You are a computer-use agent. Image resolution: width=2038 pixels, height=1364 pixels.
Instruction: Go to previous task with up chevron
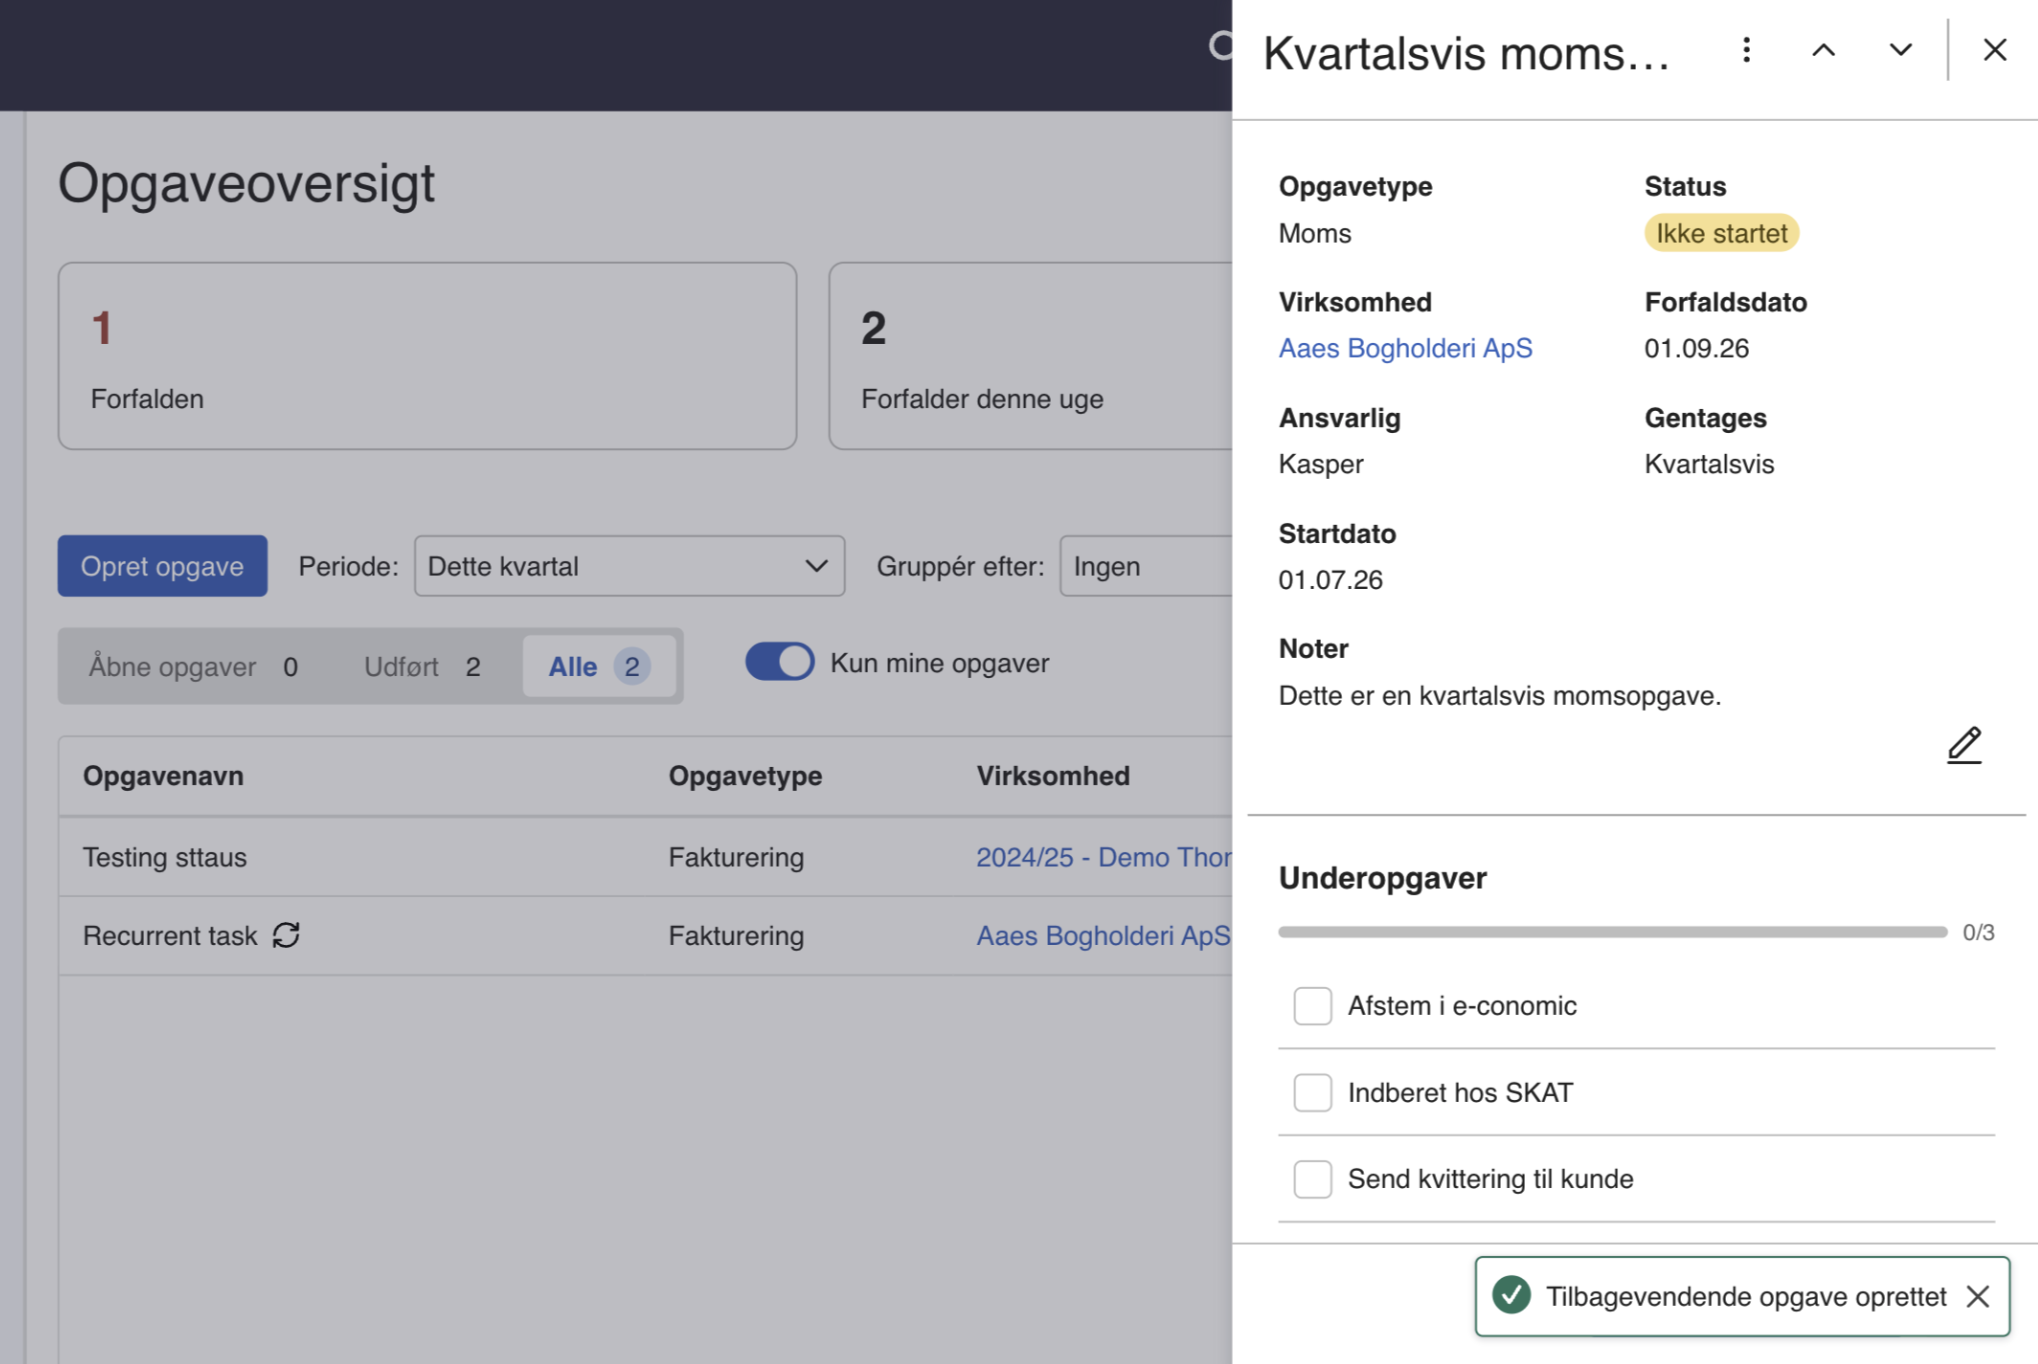pos(1823,50)
